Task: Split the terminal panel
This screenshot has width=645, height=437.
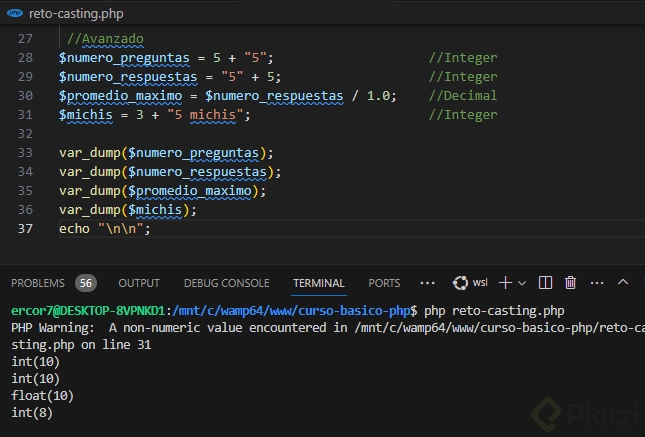Action: click(547, 283)
